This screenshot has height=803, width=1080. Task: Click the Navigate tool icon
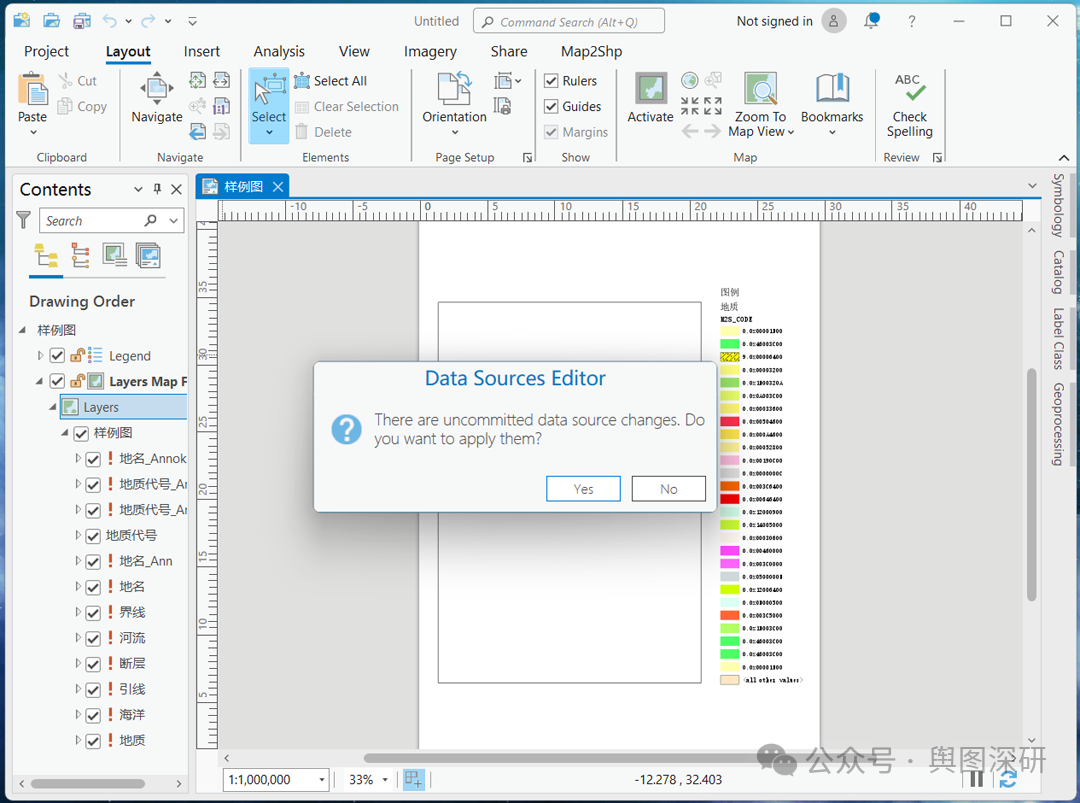coord(157,88)
